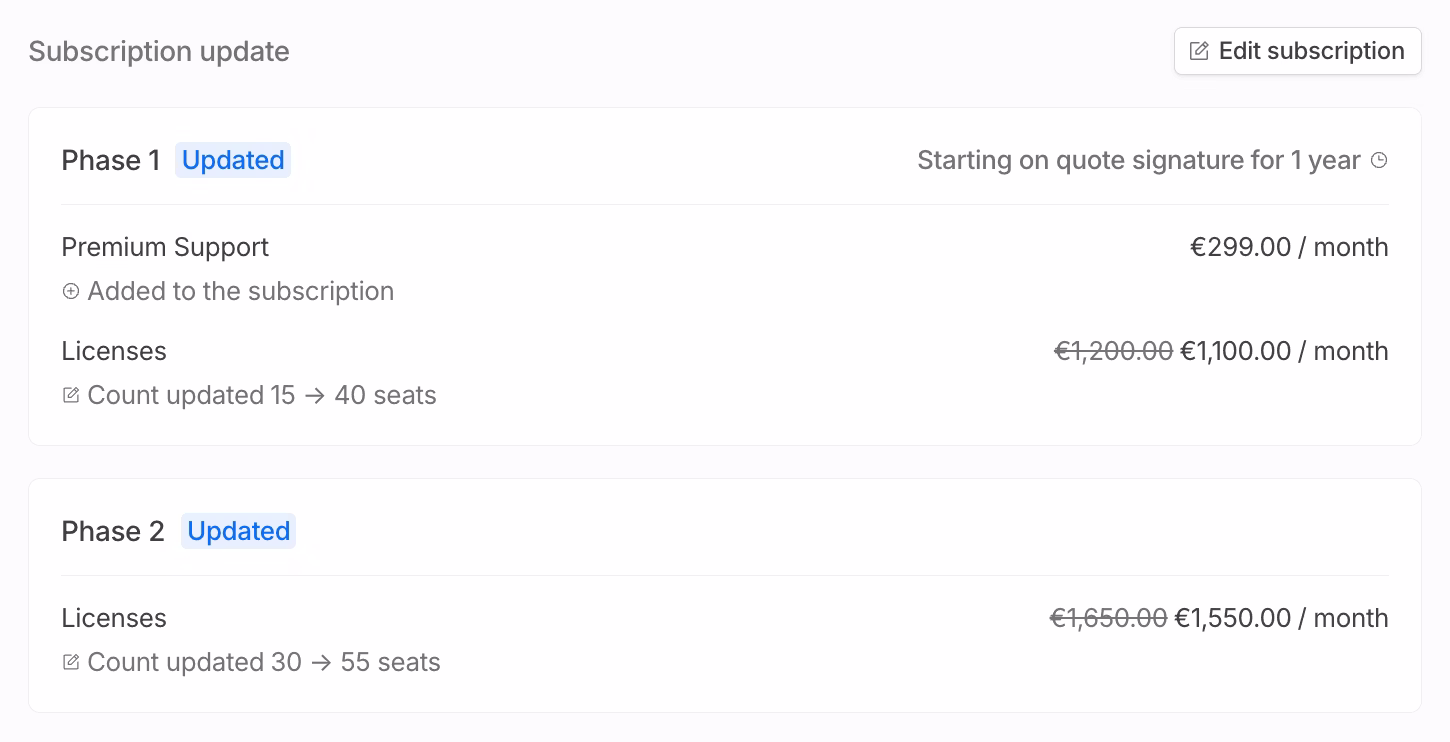Click the edit icon by Count updated 30

(71, 662)
